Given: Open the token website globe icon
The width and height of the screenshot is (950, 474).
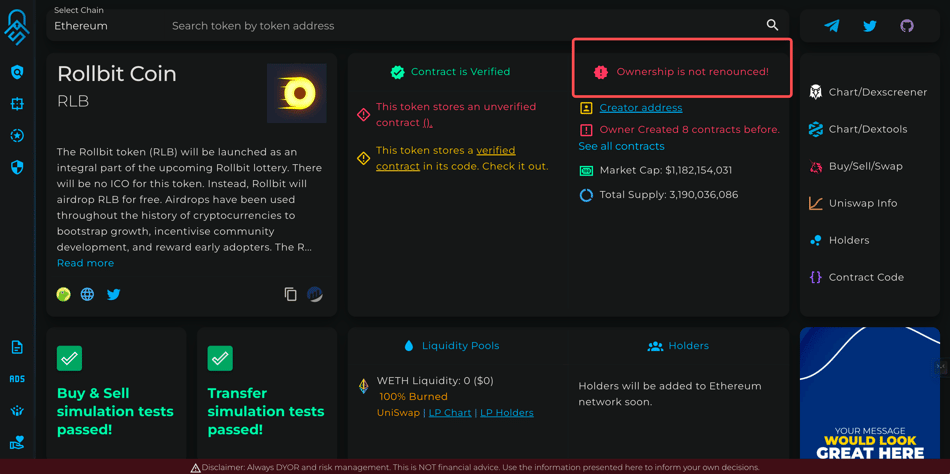Looking at the screenshot, I should click(87, 295).
